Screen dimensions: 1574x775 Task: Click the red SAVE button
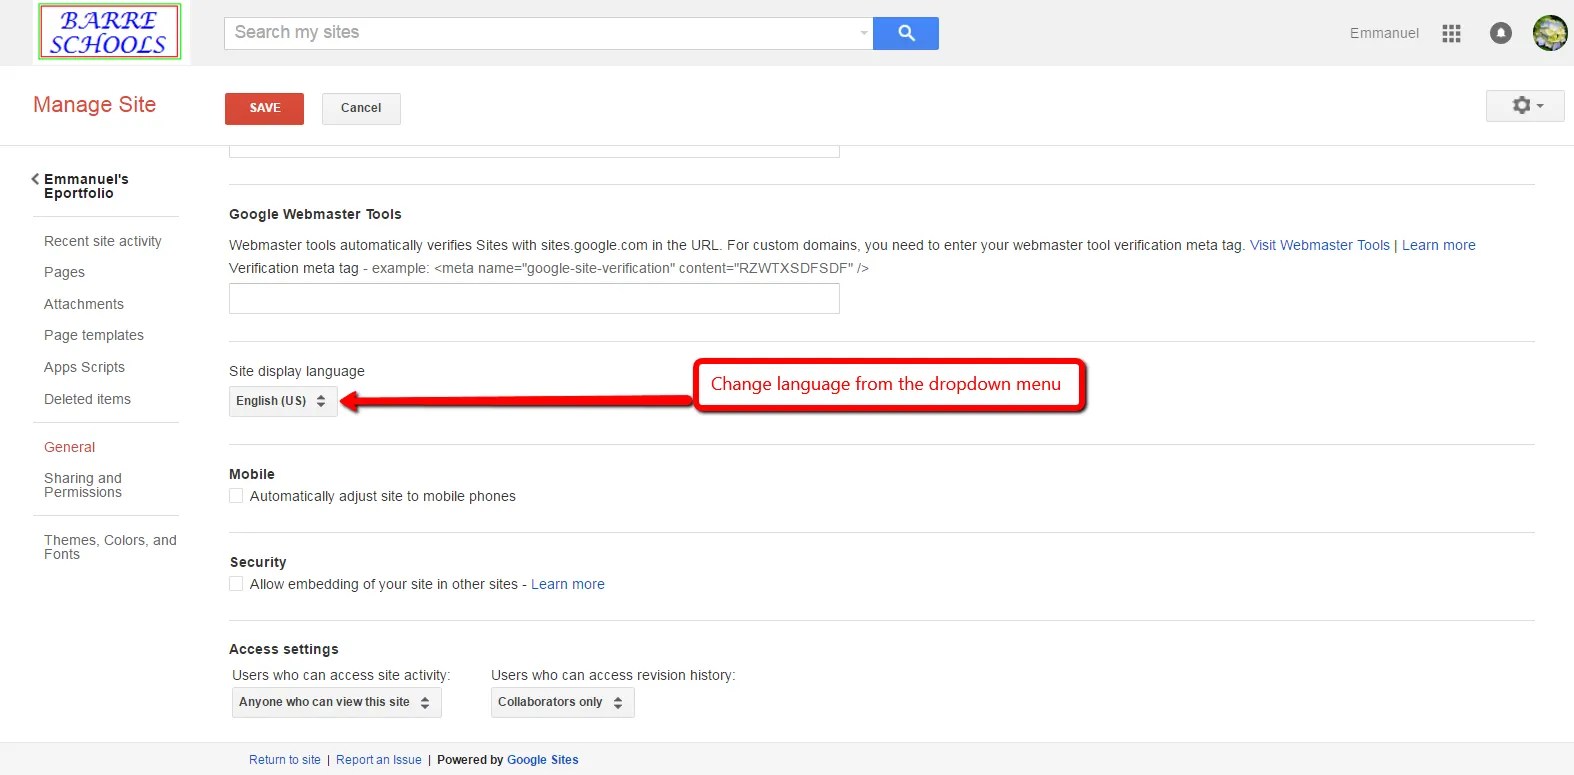click(x=264, y=108)
